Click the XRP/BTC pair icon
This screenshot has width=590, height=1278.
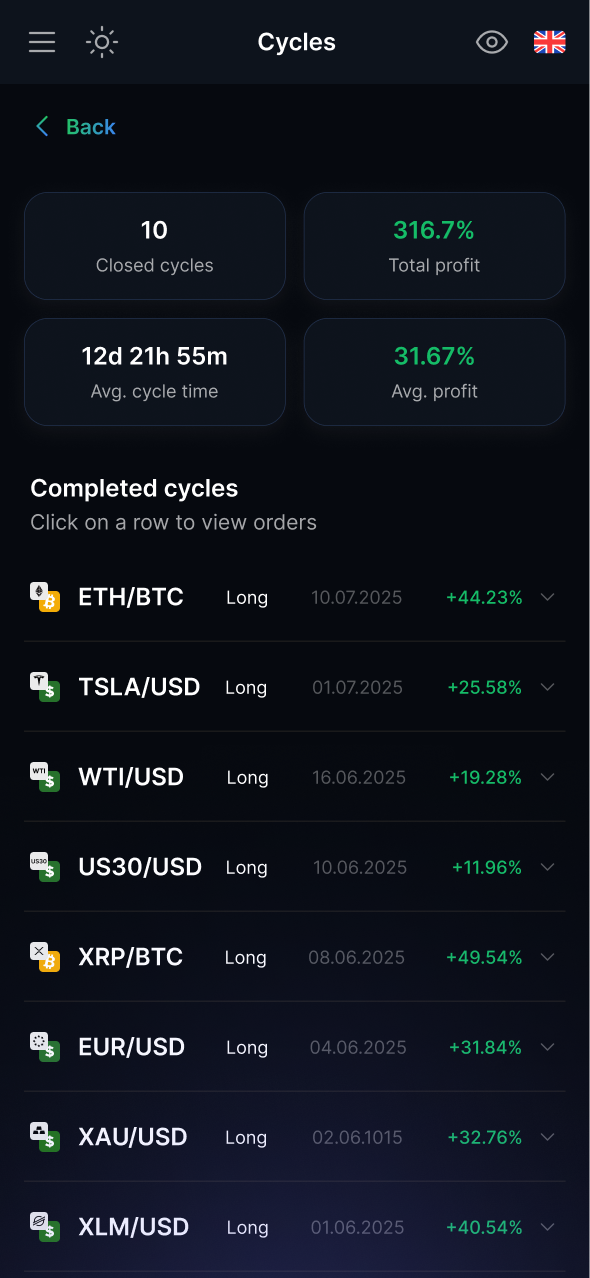(46, 957)
